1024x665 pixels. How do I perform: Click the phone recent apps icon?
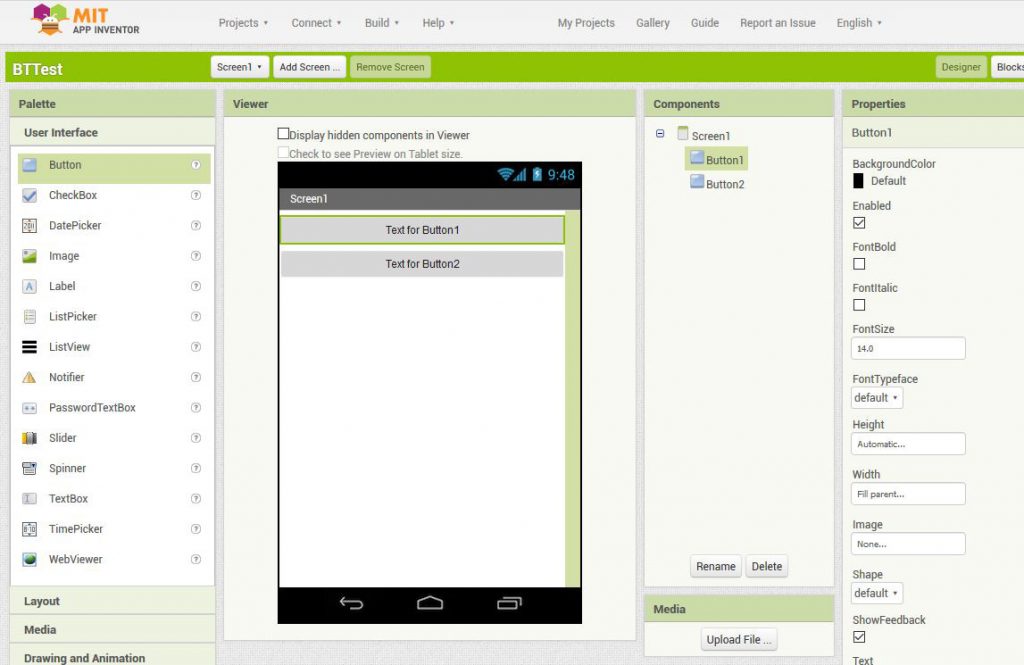[509, 603]
